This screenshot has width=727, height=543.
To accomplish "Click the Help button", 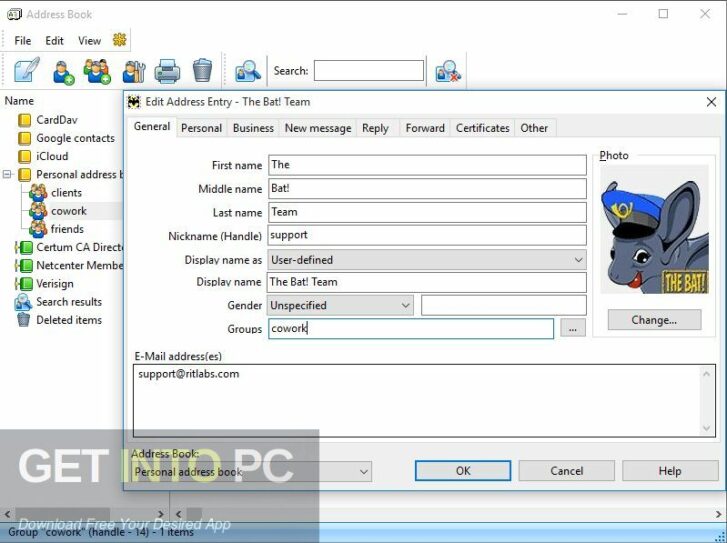I will pyautogui.click(x=670, y=471).
